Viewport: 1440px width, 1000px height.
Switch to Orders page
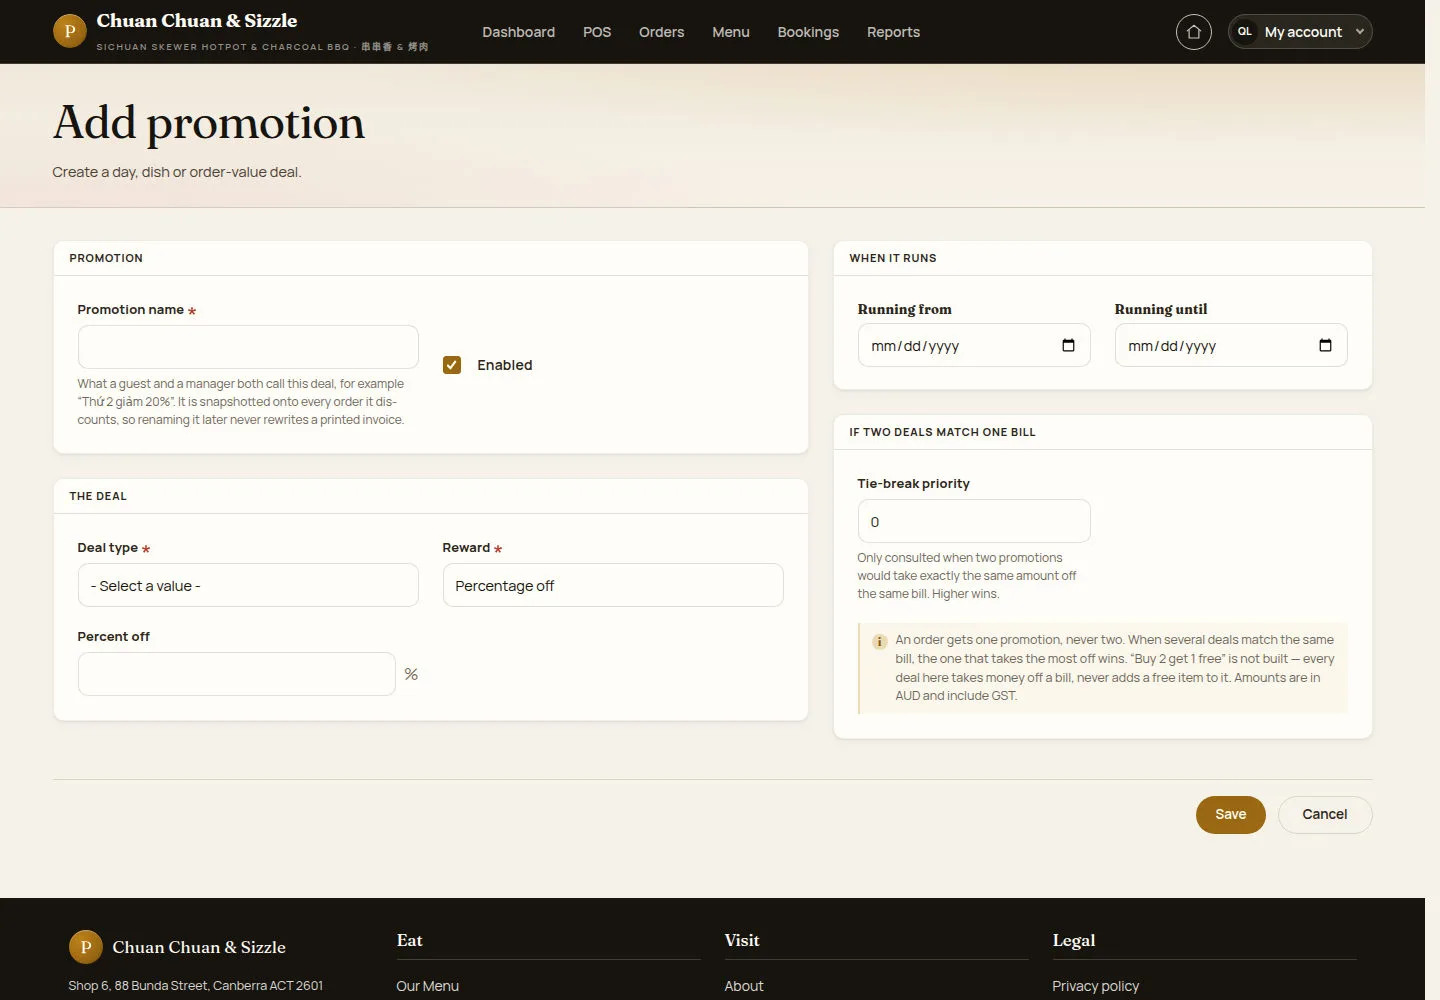(661, 32)
